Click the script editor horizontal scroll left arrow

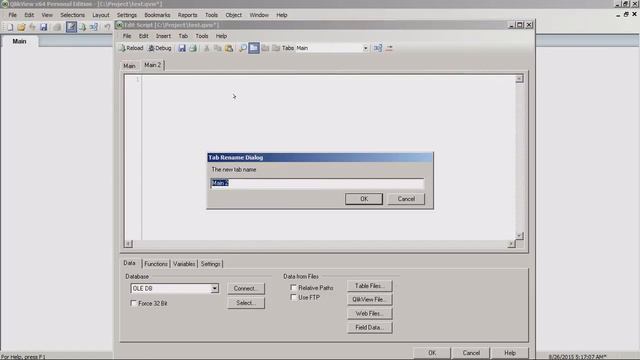pyautogui.click(x=128, y=244)
